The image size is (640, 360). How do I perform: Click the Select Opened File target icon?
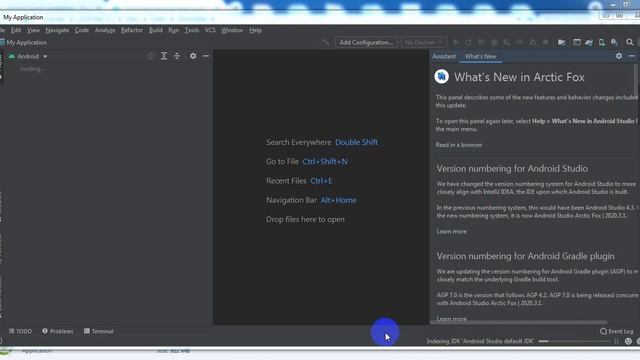[151, 56]
